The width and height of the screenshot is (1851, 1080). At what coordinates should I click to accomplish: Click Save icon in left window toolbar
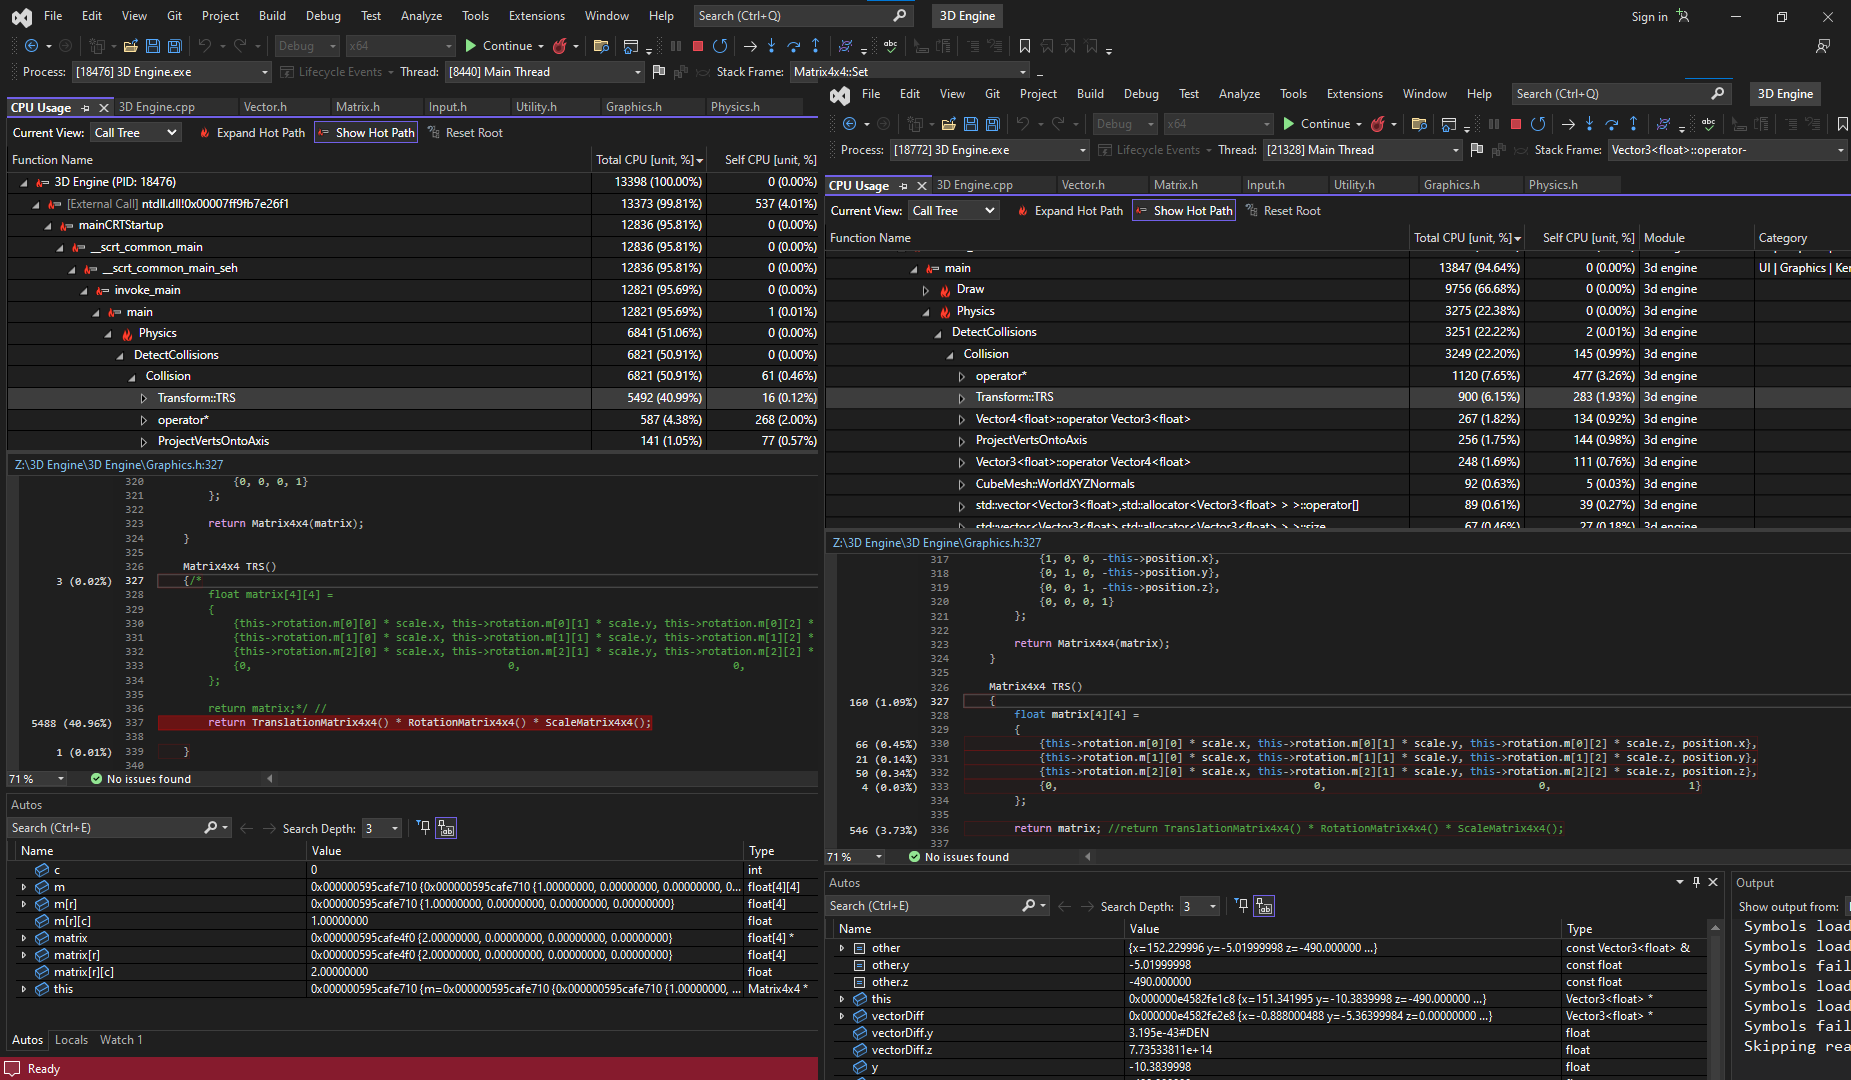pyautogui.click(x=153, y=46)
